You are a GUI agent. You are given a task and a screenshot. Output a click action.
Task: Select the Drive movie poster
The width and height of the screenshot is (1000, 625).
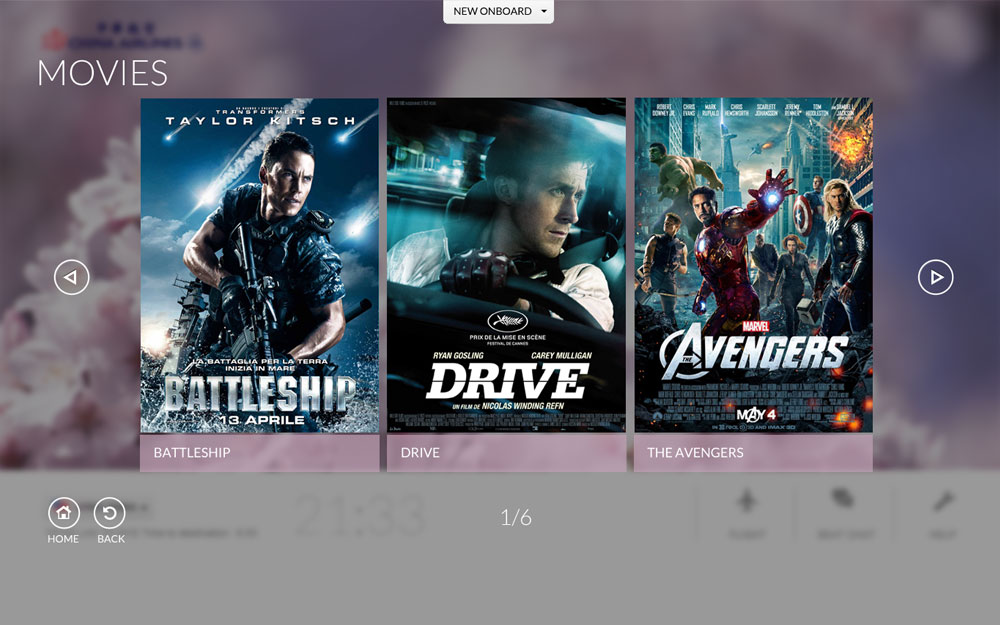coord(506,265)
